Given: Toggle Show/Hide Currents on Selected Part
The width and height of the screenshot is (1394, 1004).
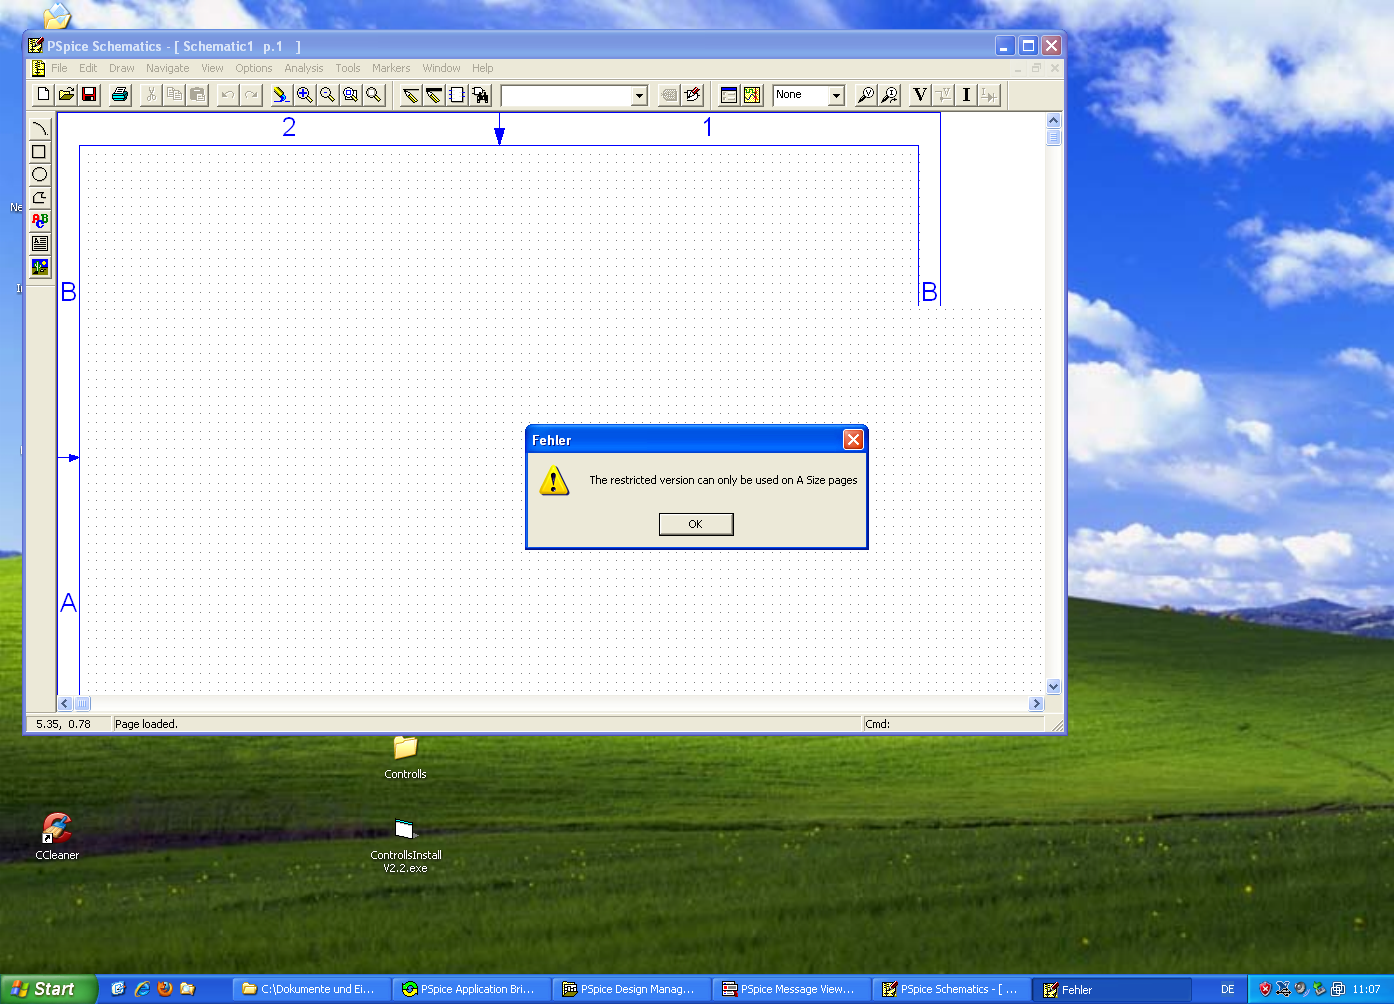Looking at the screenshot, I should point(989,95).
